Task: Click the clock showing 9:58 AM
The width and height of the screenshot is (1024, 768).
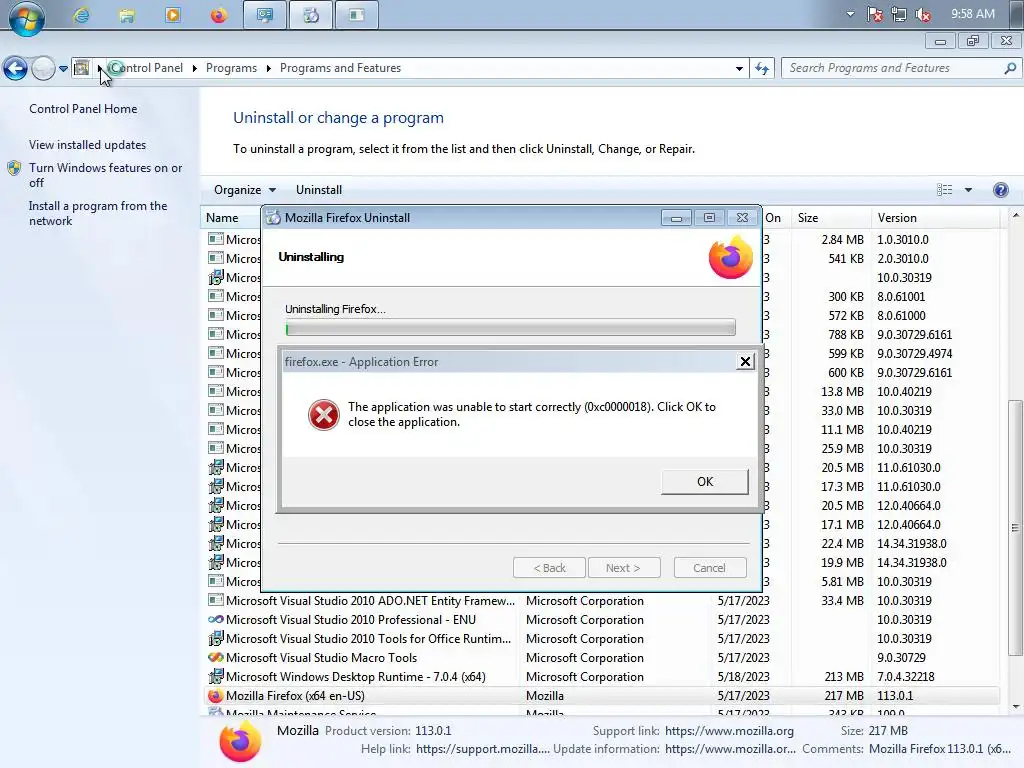Action: point(972,14)
